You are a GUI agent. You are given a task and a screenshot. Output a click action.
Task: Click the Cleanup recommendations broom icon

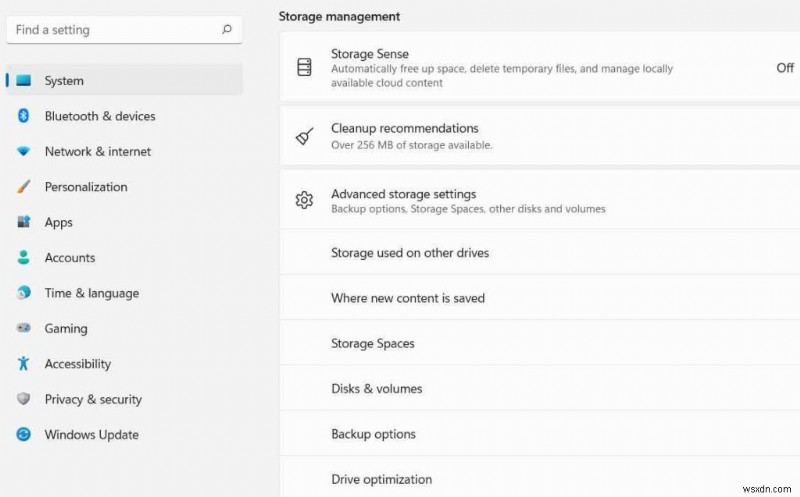pos(305,136)
